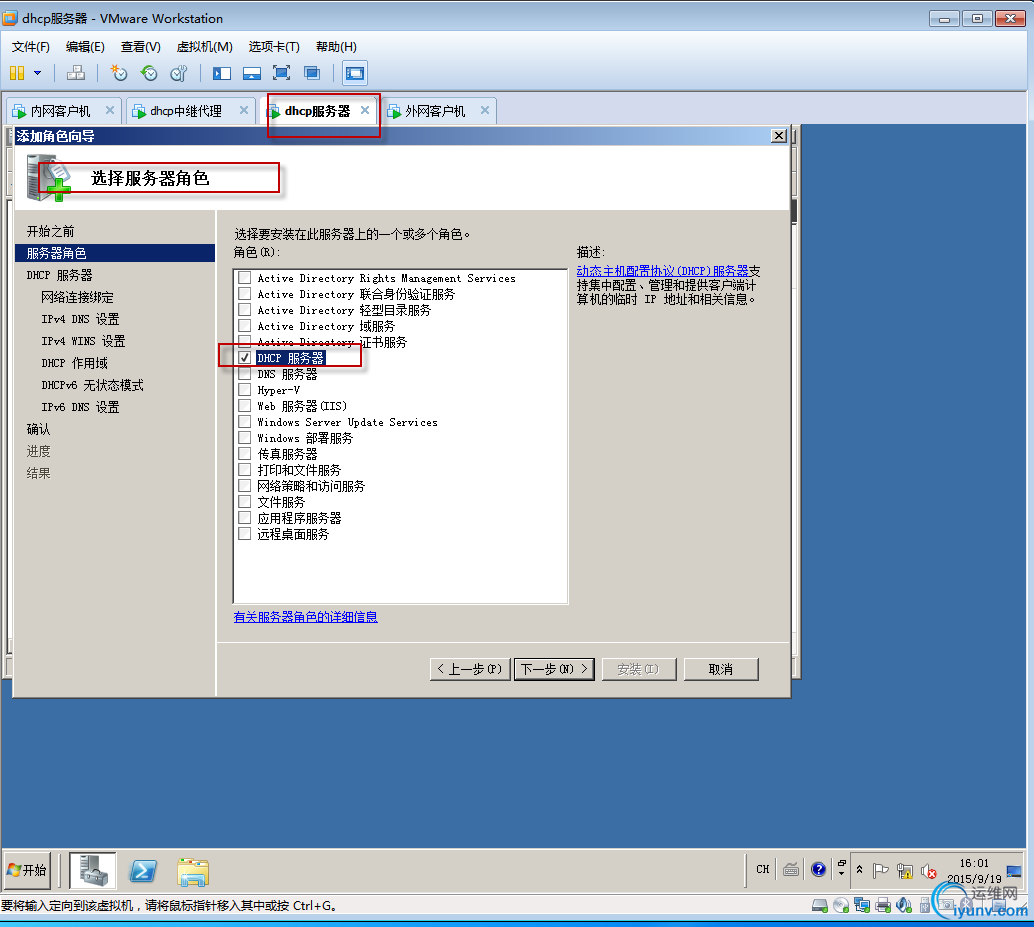
Task: Check Windows Server Update Services role
Action: (245, 422)
